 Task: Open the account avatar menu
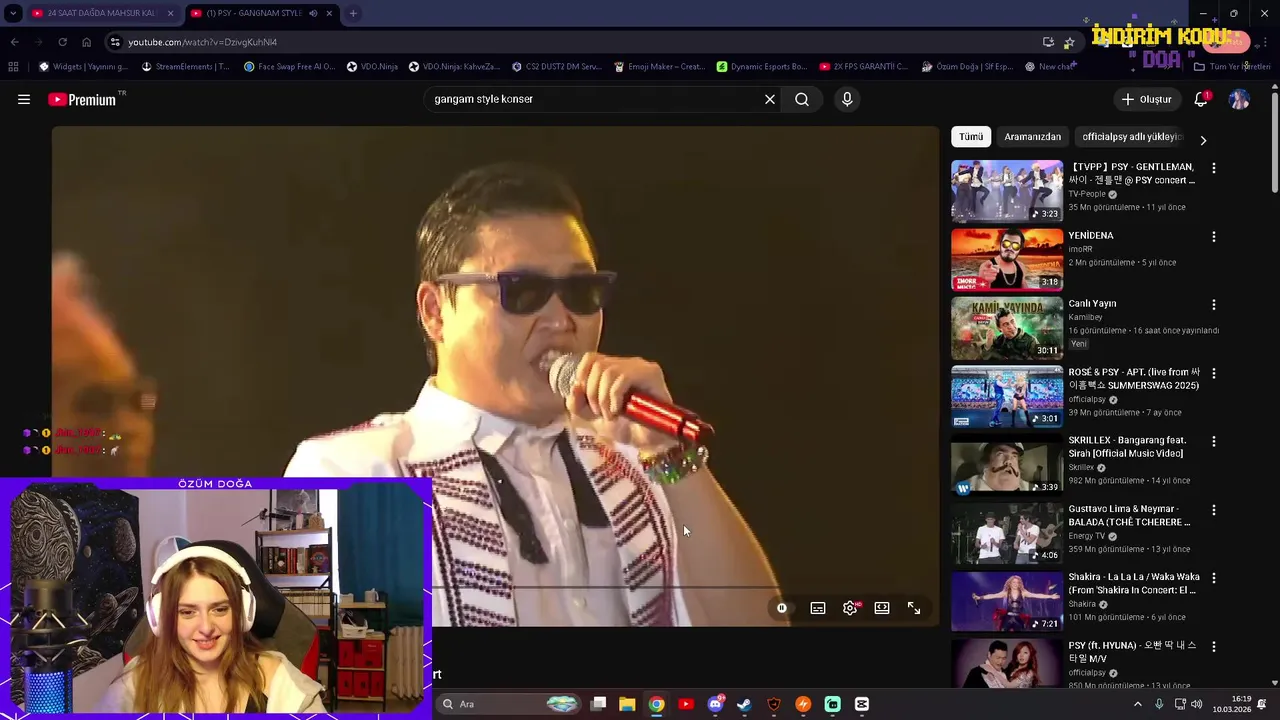(x=1239, y=99)
